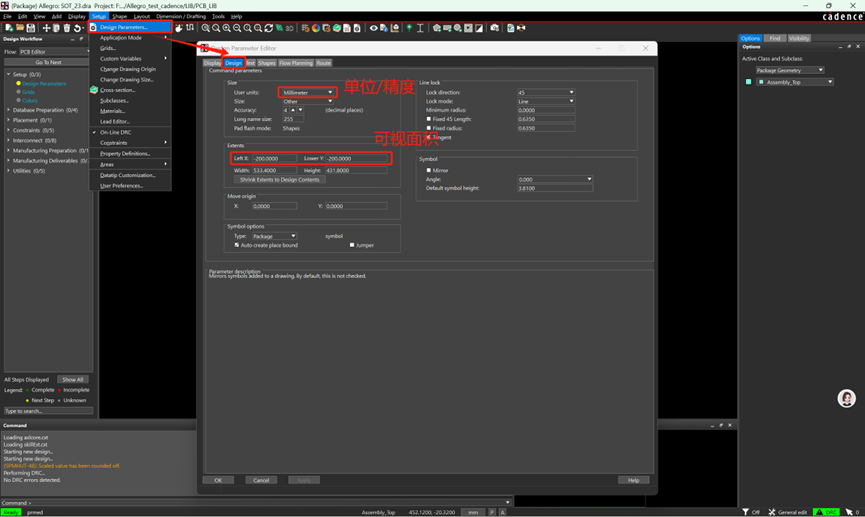The image size is (865, 517).
Task: Select the Move tool icon
Action: point(46,28)
